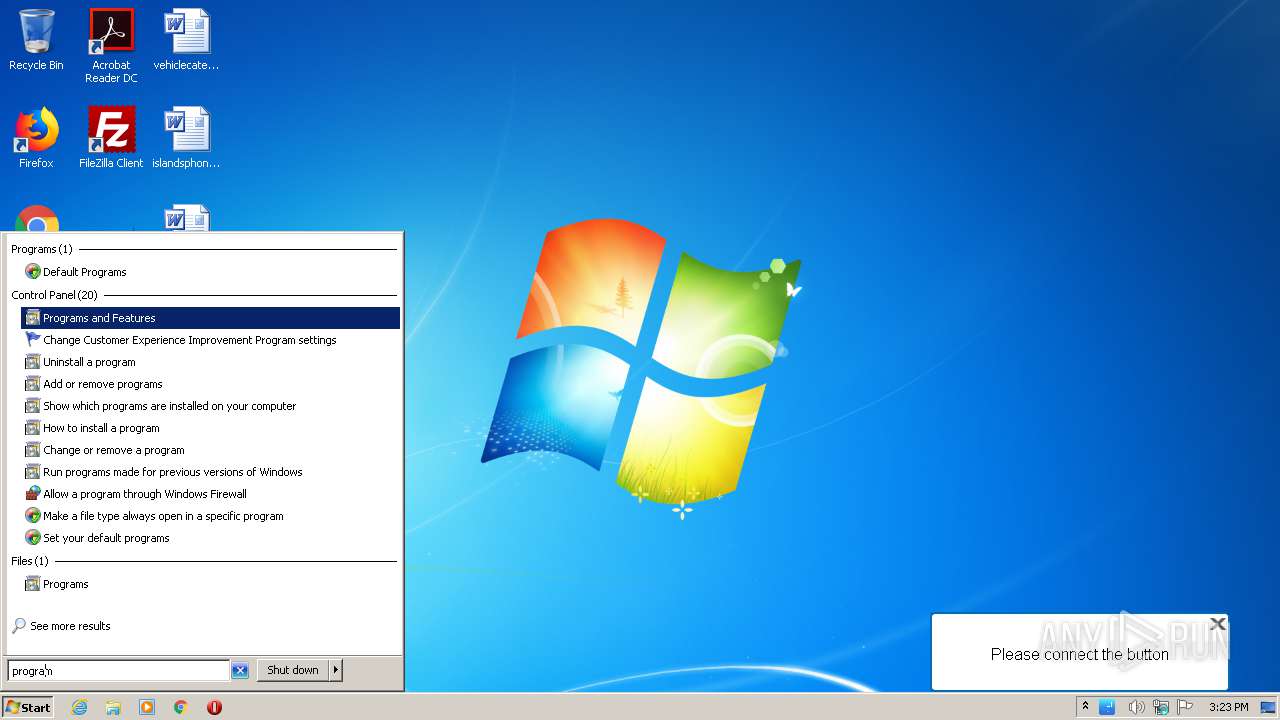Screen dimensions: 1280x720
Task: Show hidden tray icons arrow
Action: point(1085,707)
